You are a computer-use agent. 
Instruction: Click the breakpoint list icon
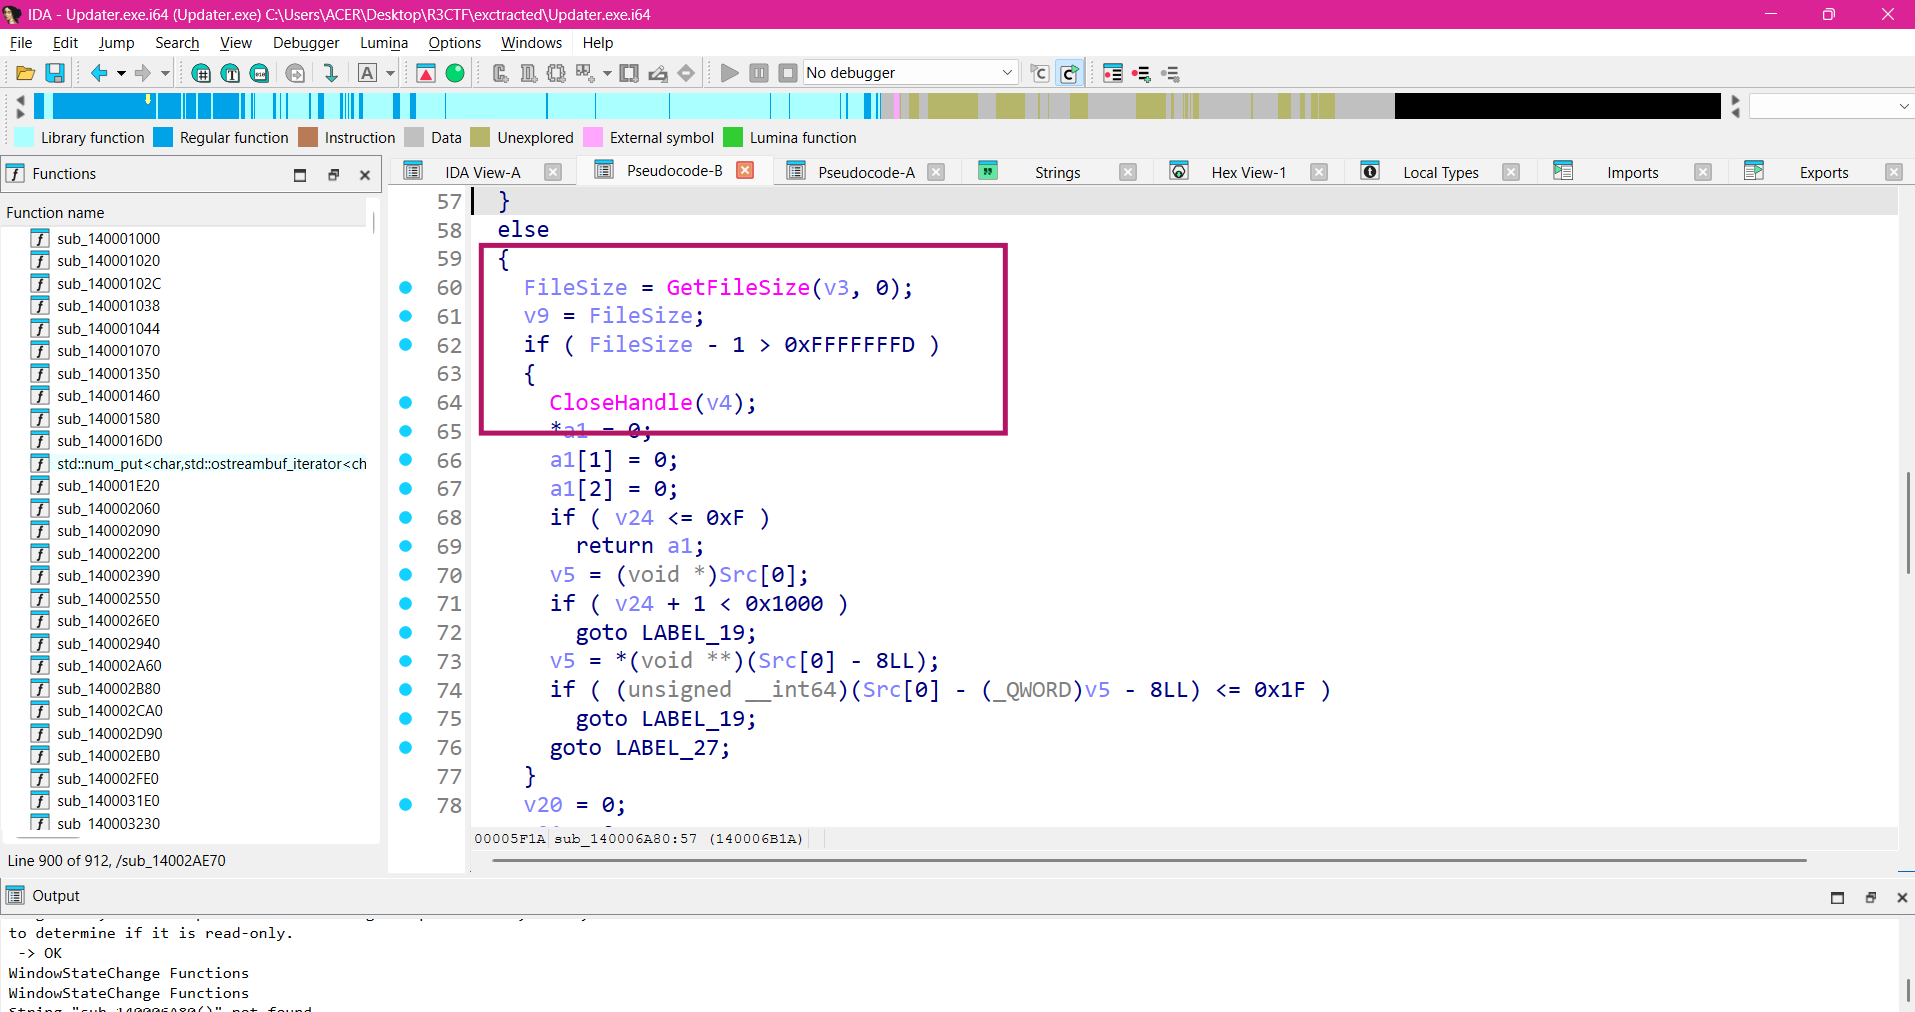1113,73
